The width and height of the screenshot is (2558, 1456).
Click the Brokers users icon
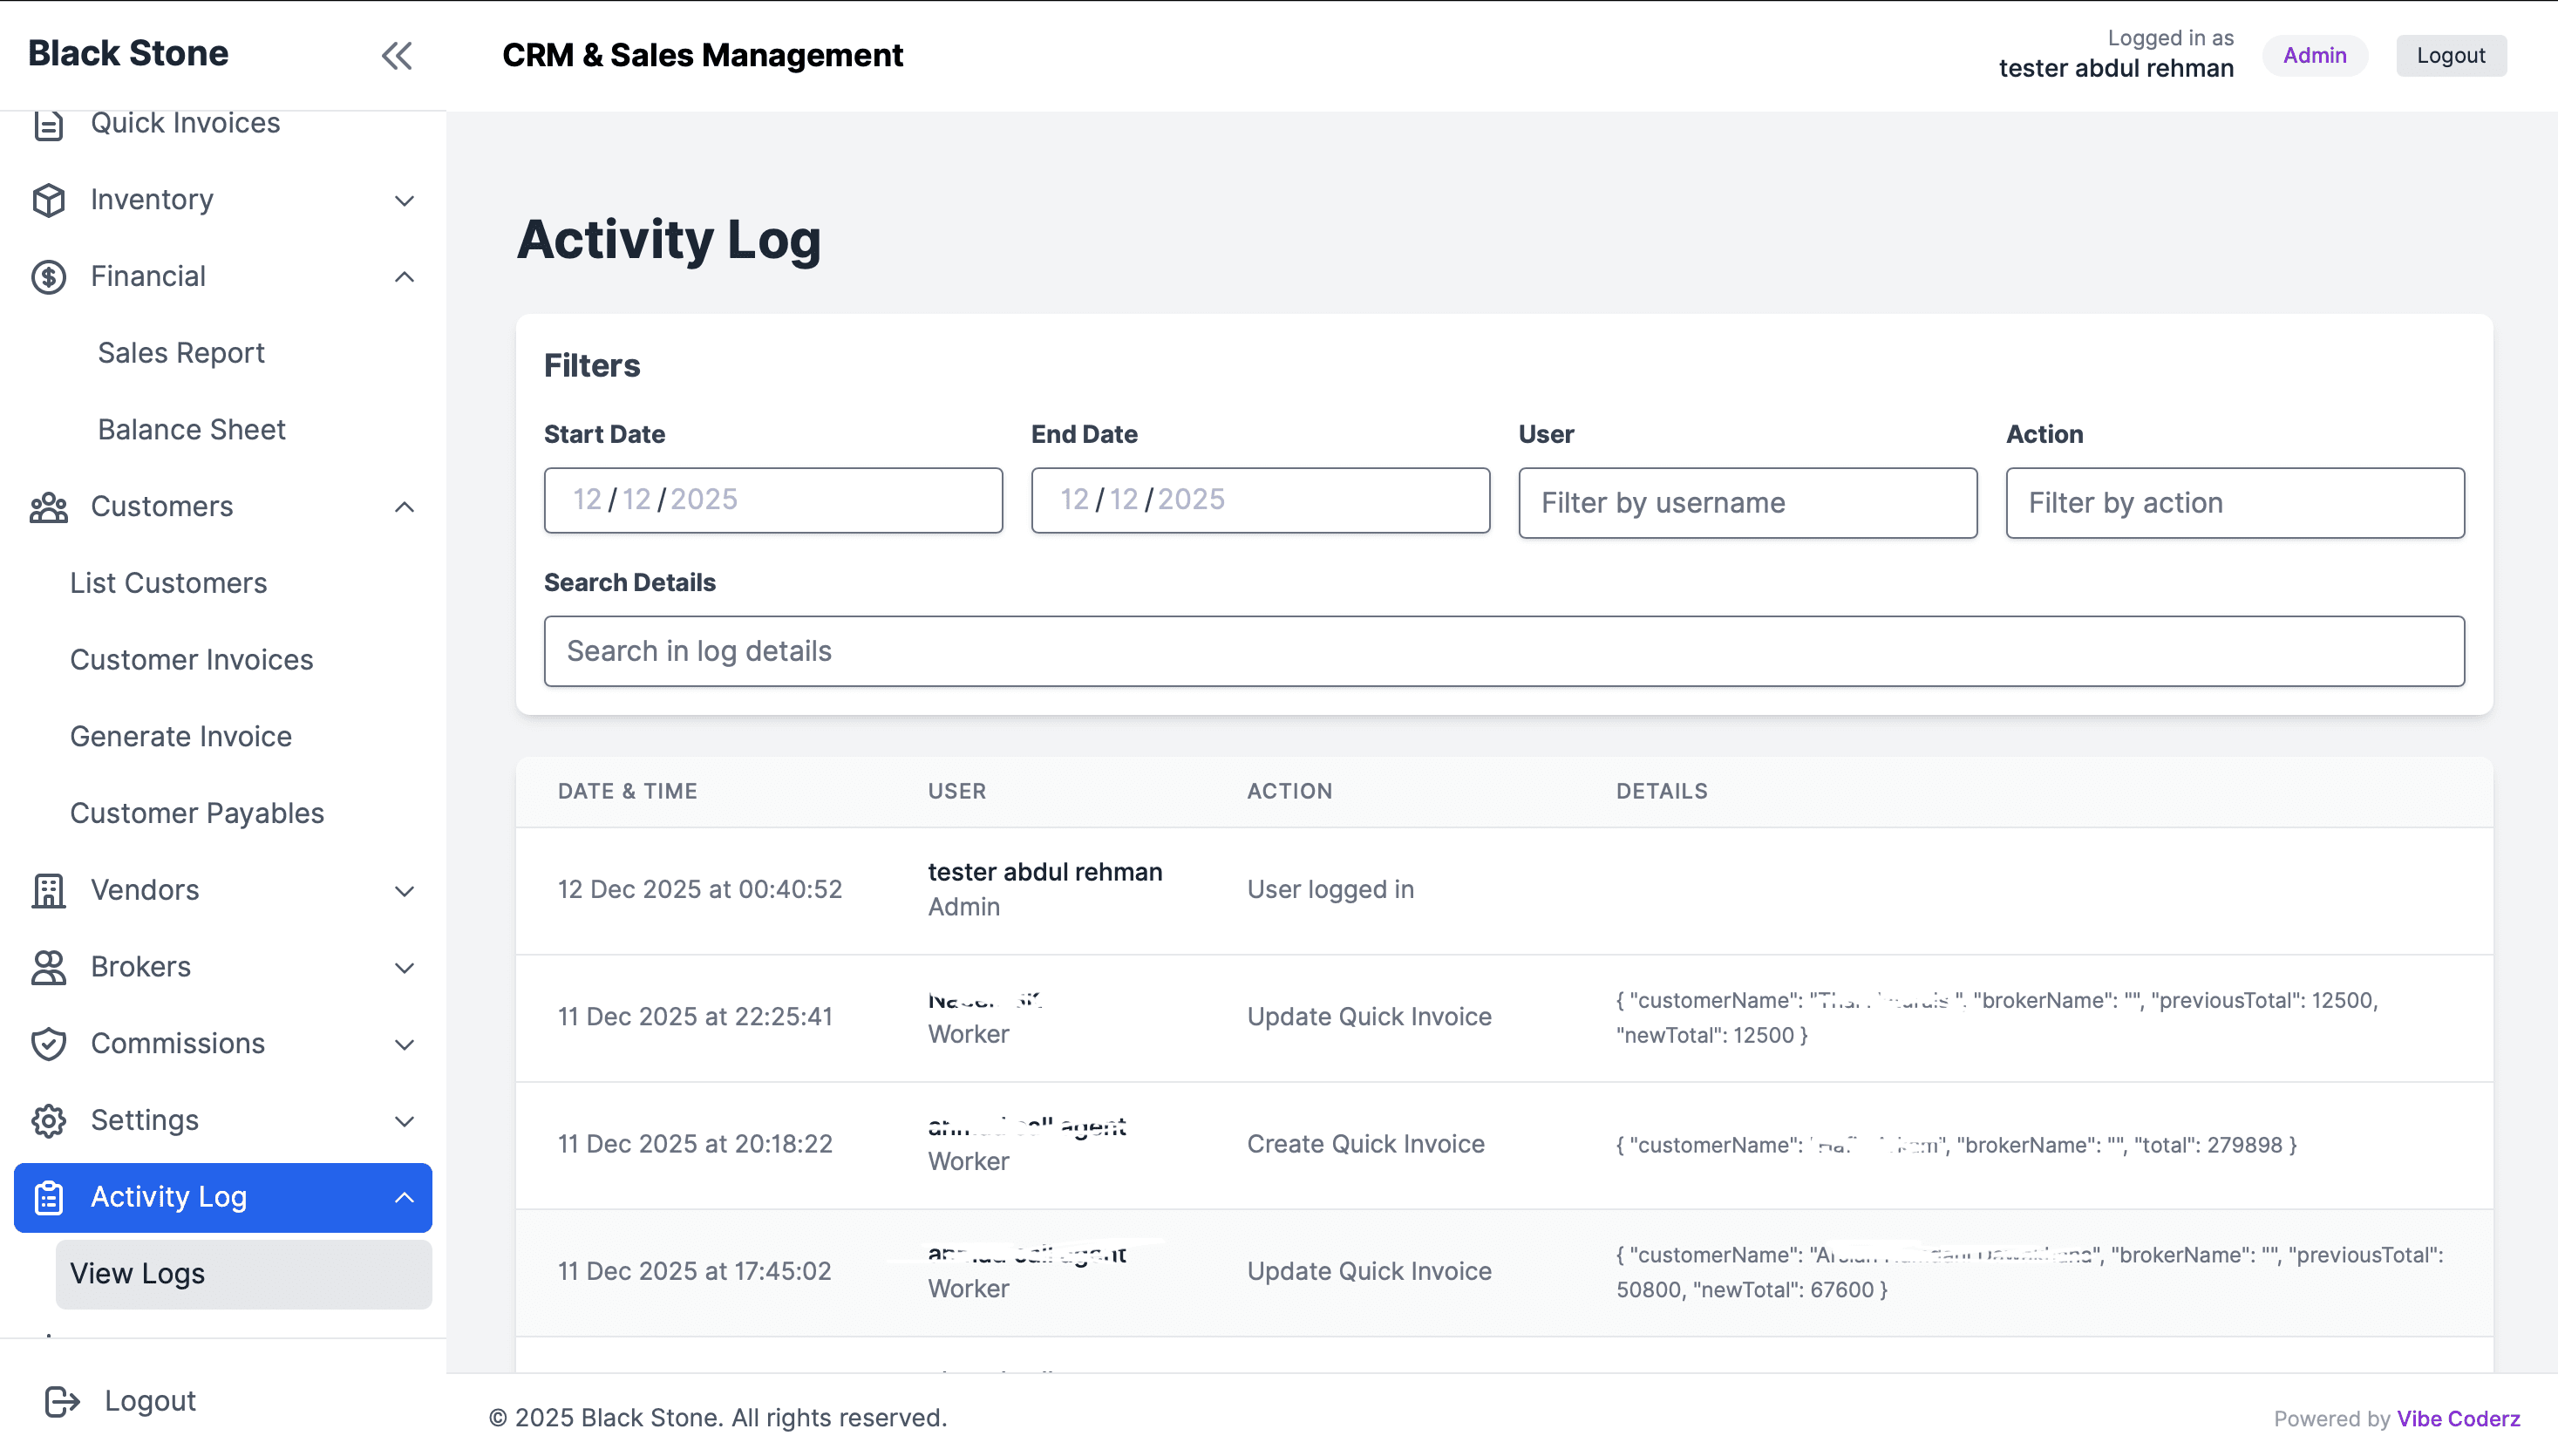(x=48, y=967)
